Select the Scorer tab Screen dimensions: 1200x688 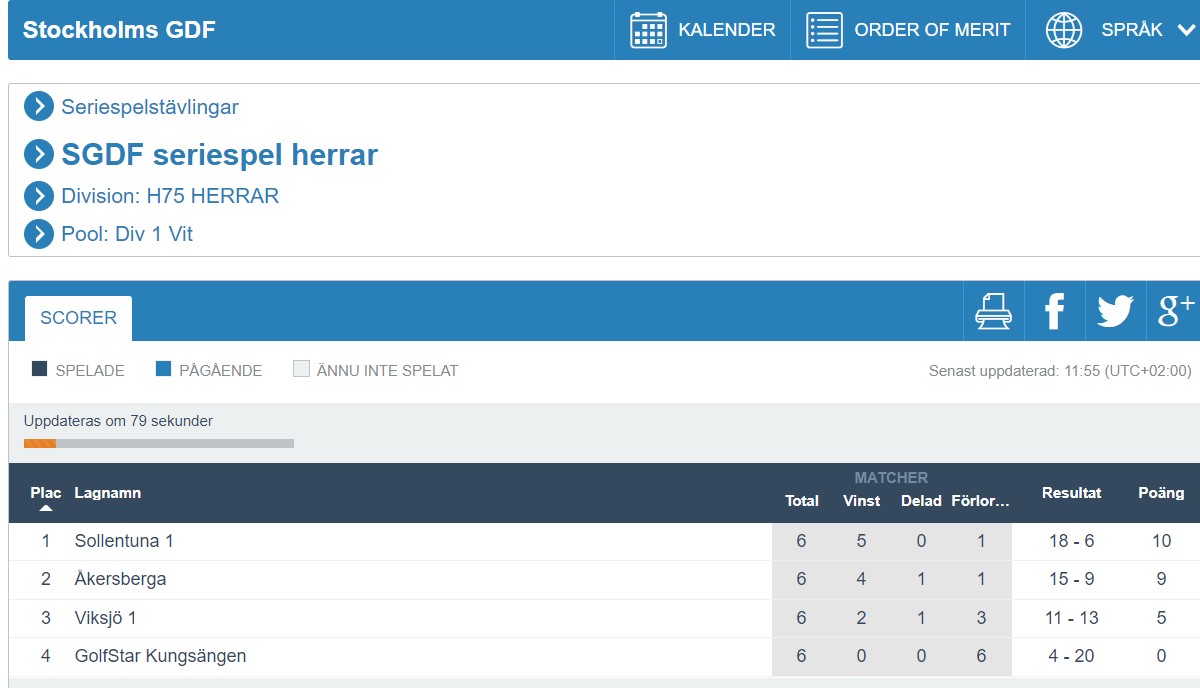coord(78,318)
